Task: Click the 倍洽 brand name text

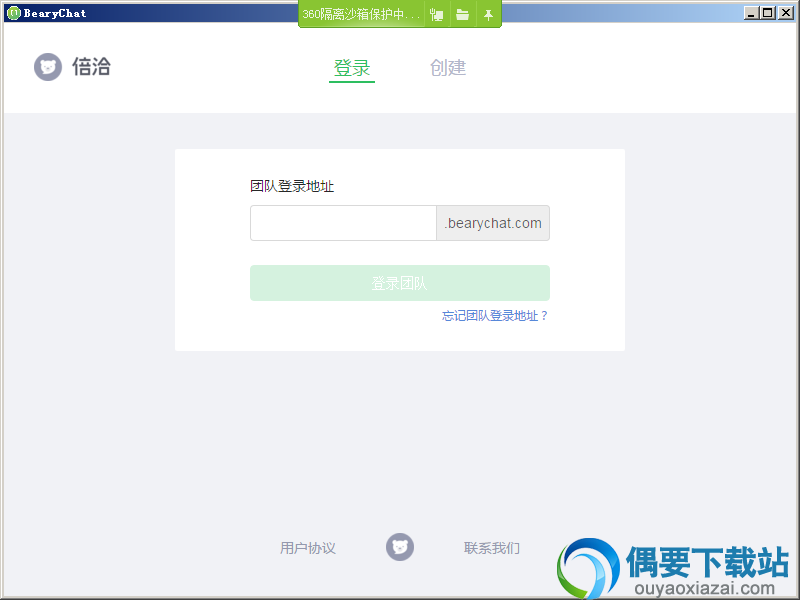Action: (x=91, y=67)
